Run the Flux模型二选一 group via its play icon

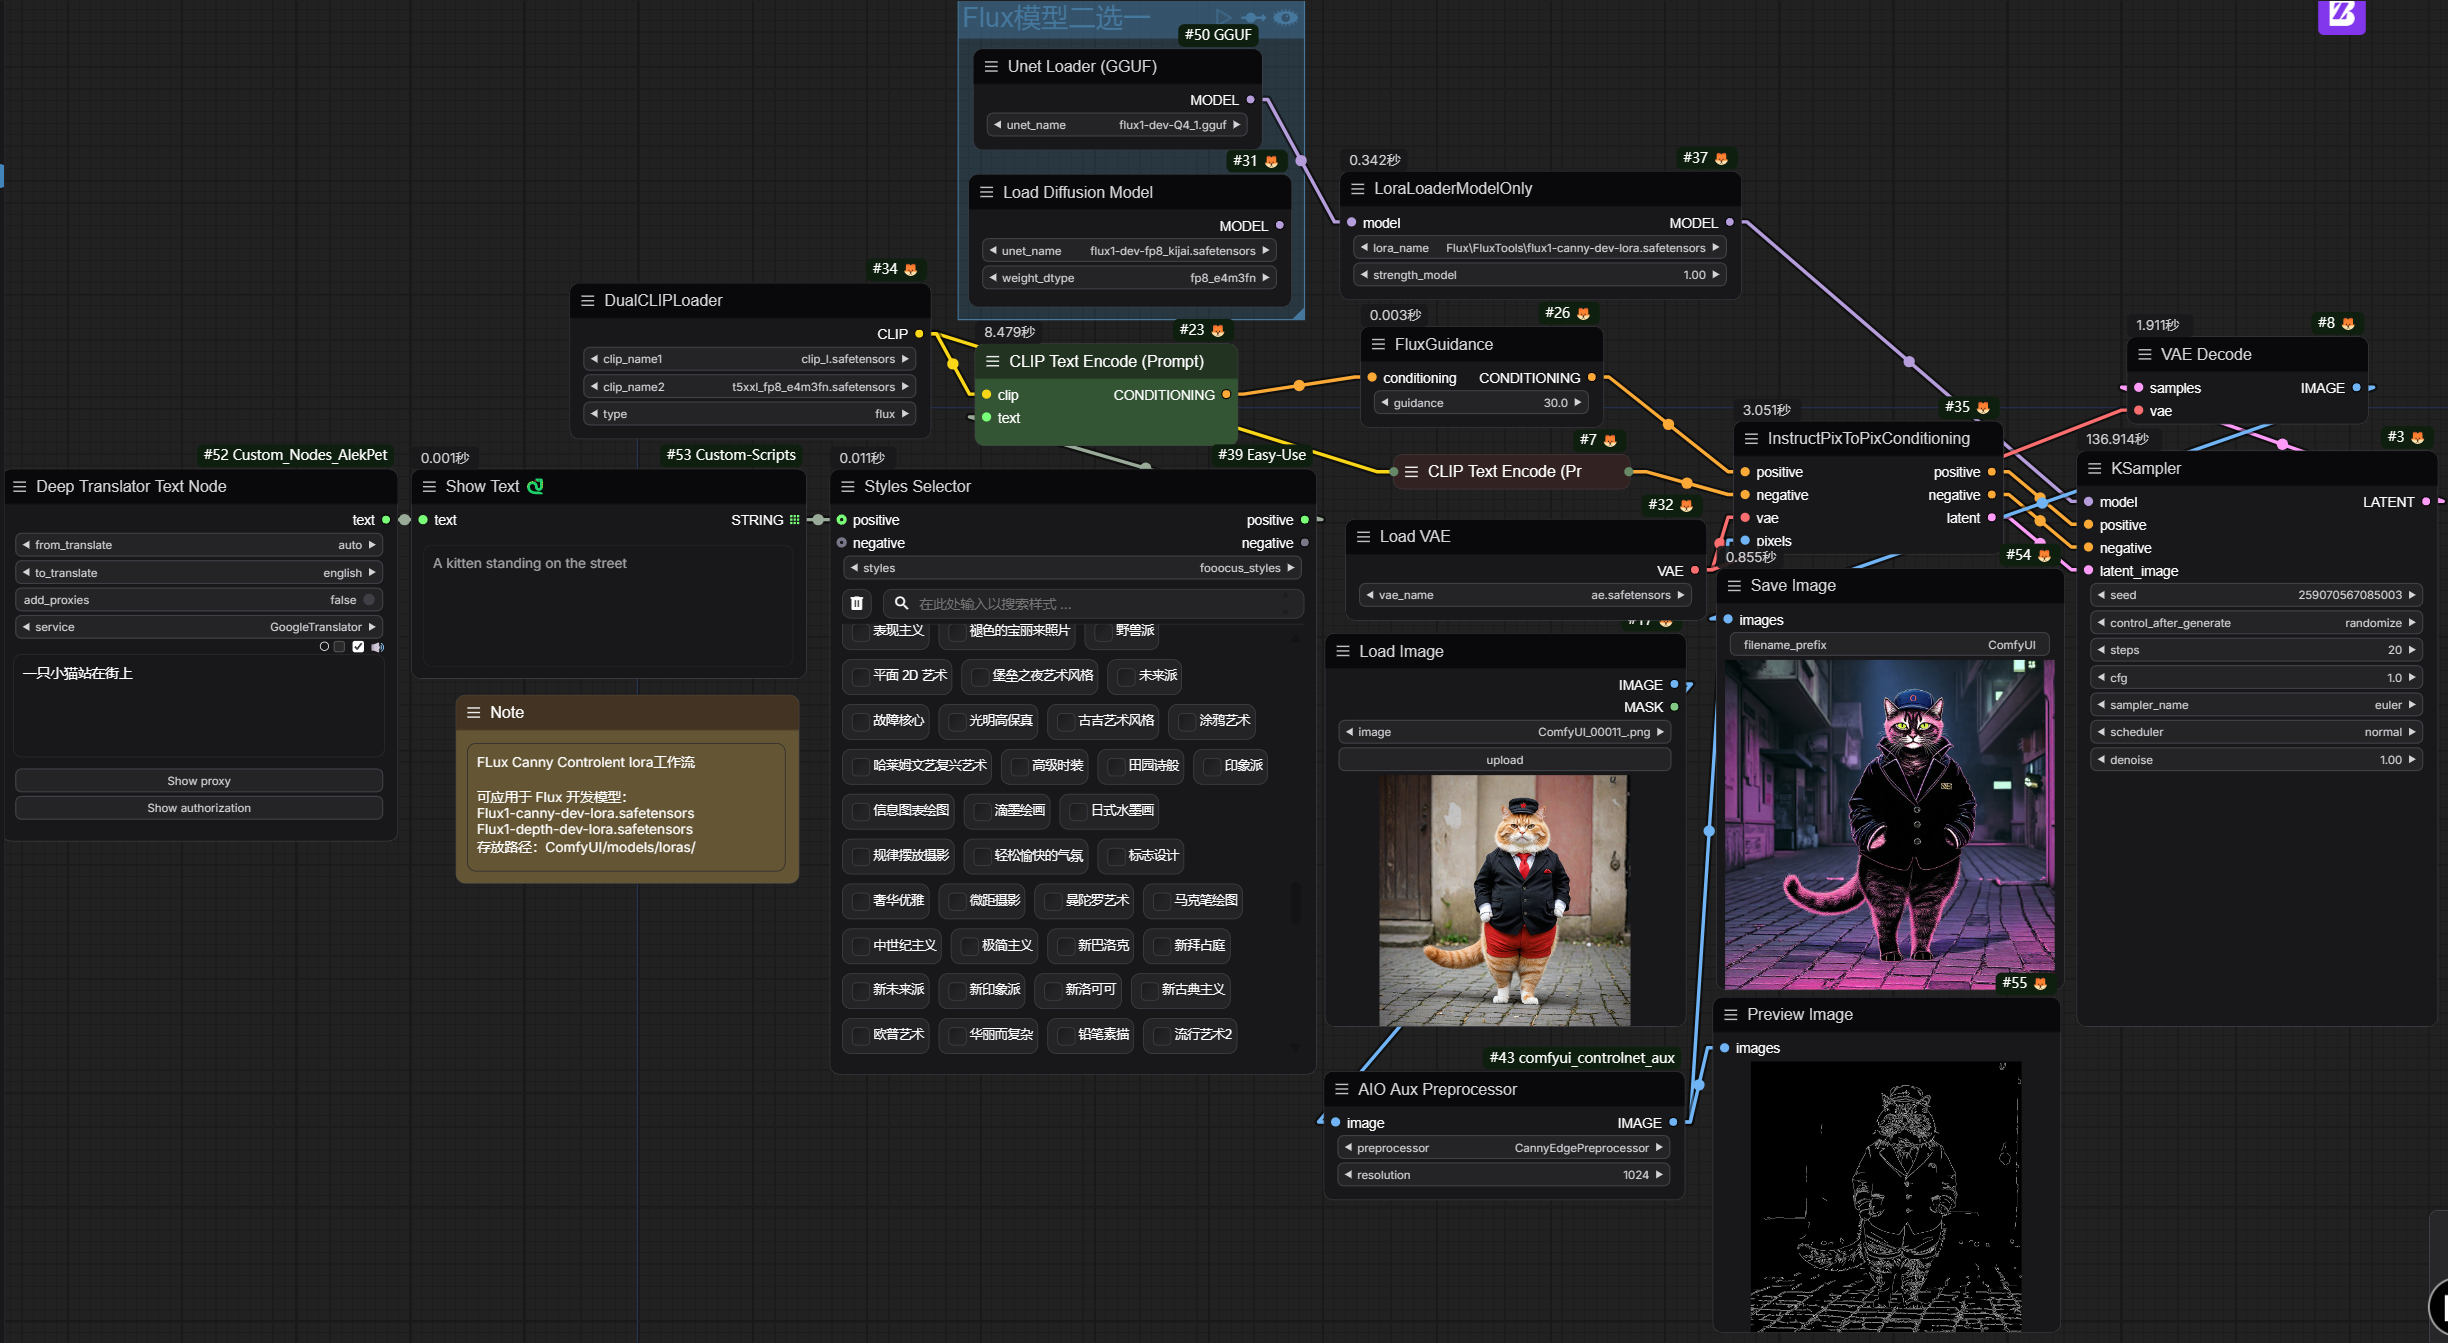click(x=1224, y=17)
